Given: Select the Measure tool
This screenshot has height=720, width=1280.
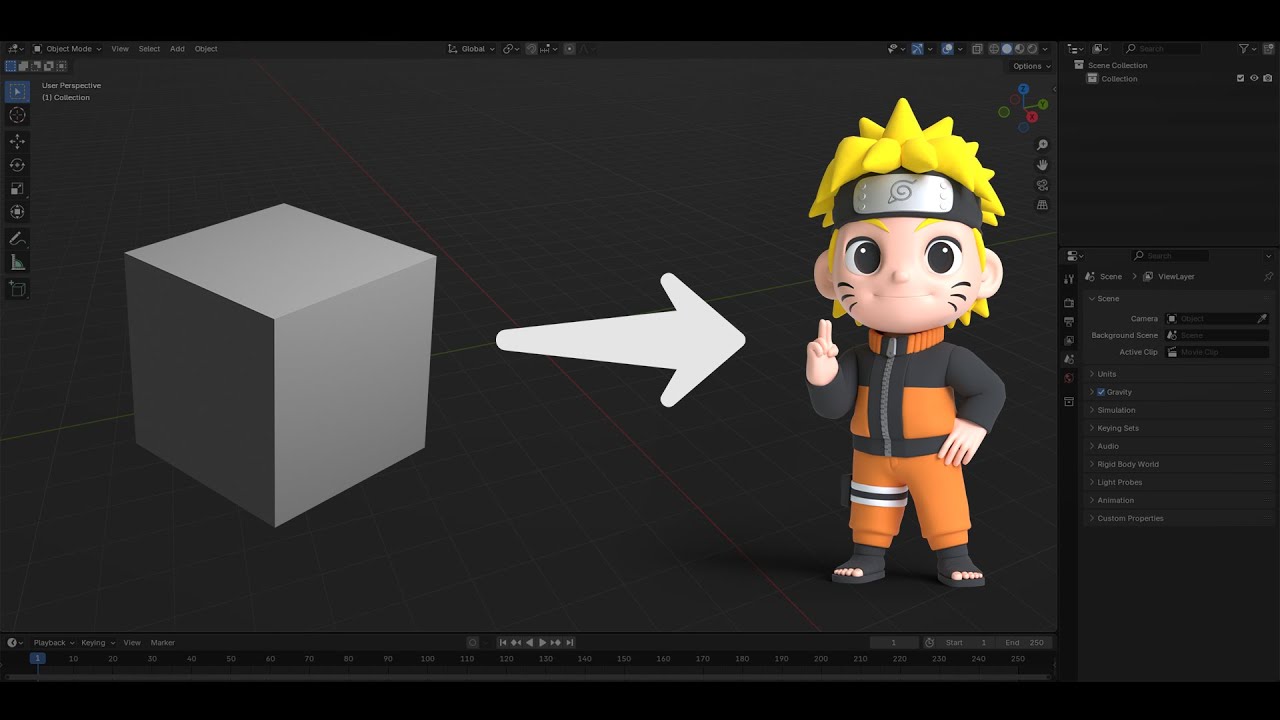Looking at the screenshot, I should 17,262.
